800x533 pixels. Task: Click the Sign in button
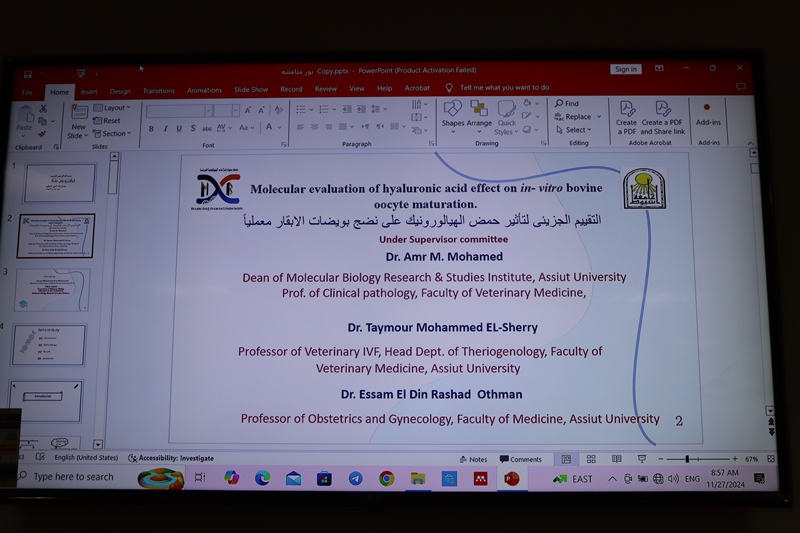tap(626, 69)
